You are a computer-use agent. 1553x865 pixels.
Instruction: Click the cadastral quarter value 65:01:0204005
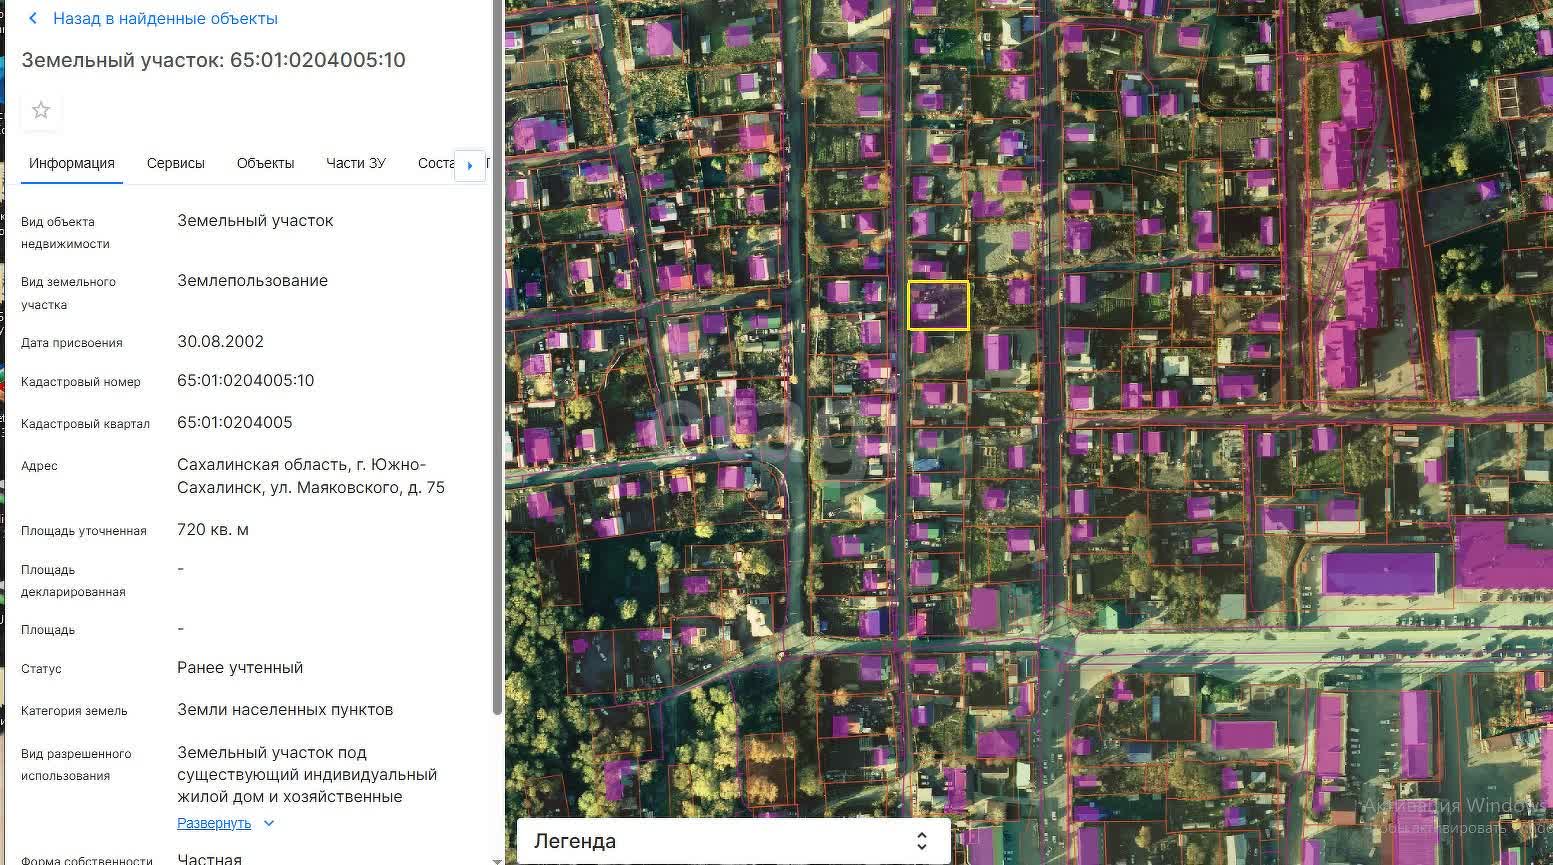(x=235, y=423)
